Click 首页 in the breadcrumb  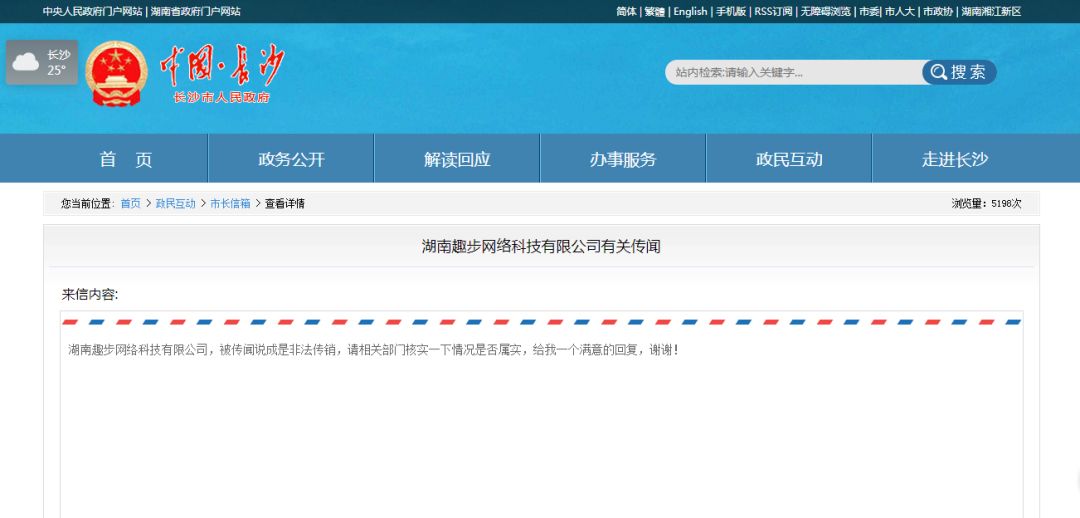click(x=130, y=203)
